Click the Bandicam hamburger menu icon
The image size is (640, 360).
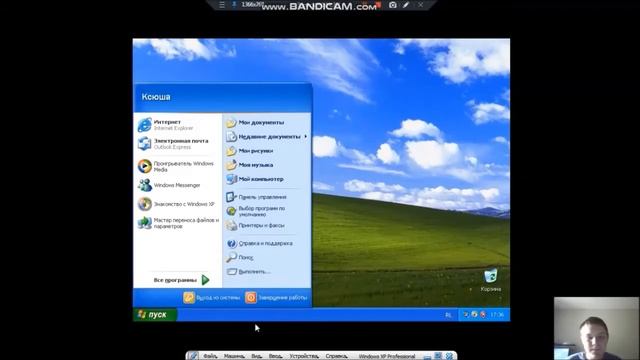(x=222, y=5)
